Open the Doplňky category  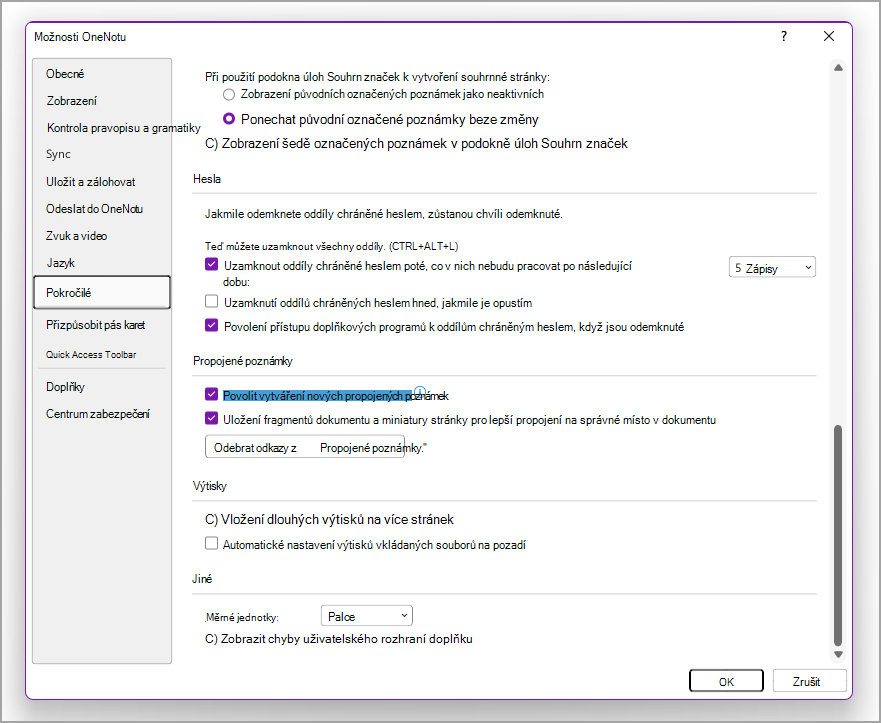65,387
